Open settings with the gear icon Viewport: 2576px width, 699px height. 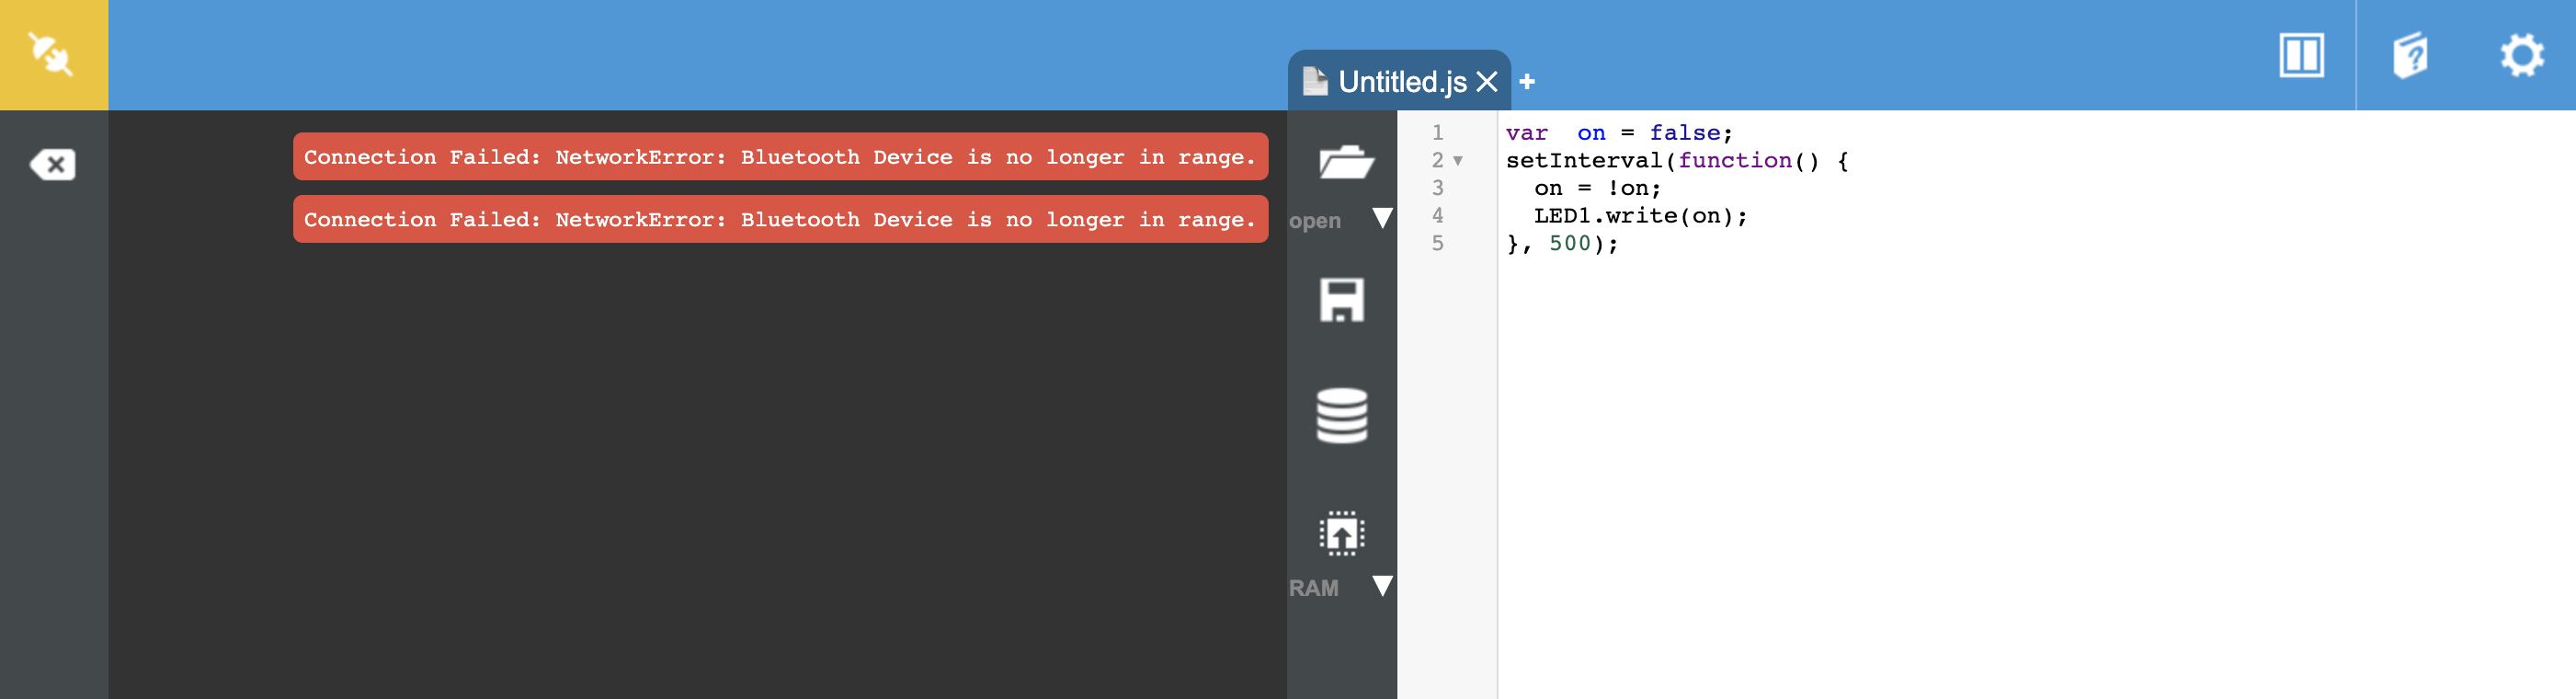pos(2521,55)
